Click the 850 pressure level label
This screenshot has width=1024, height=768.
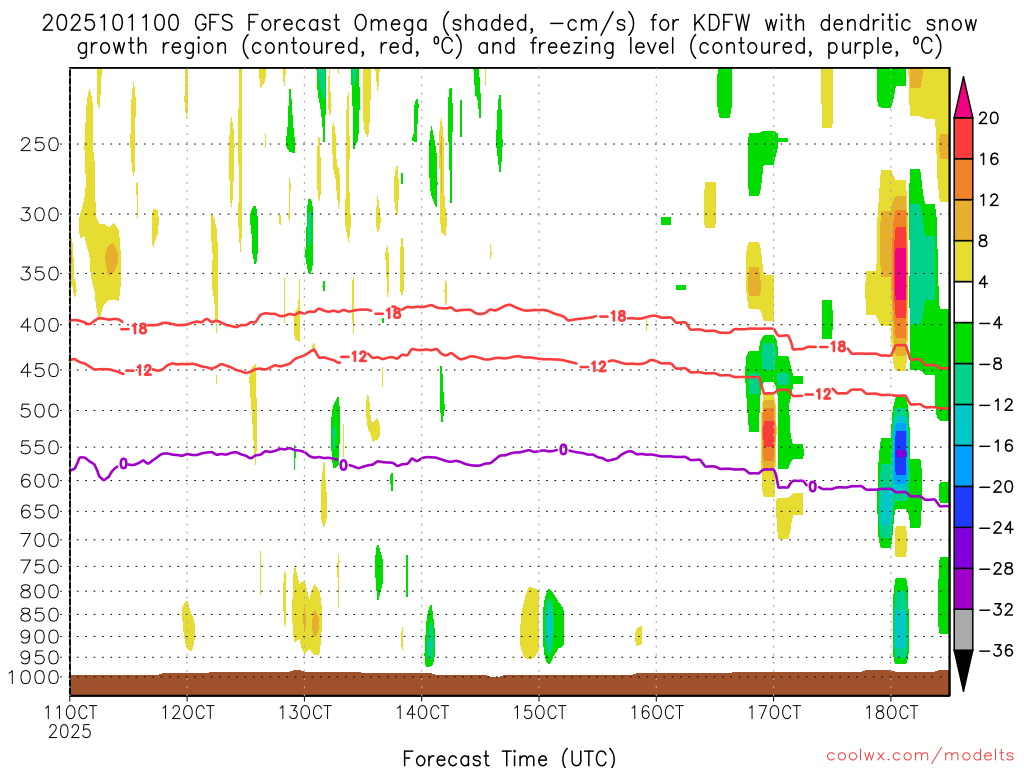pos(40,615)
